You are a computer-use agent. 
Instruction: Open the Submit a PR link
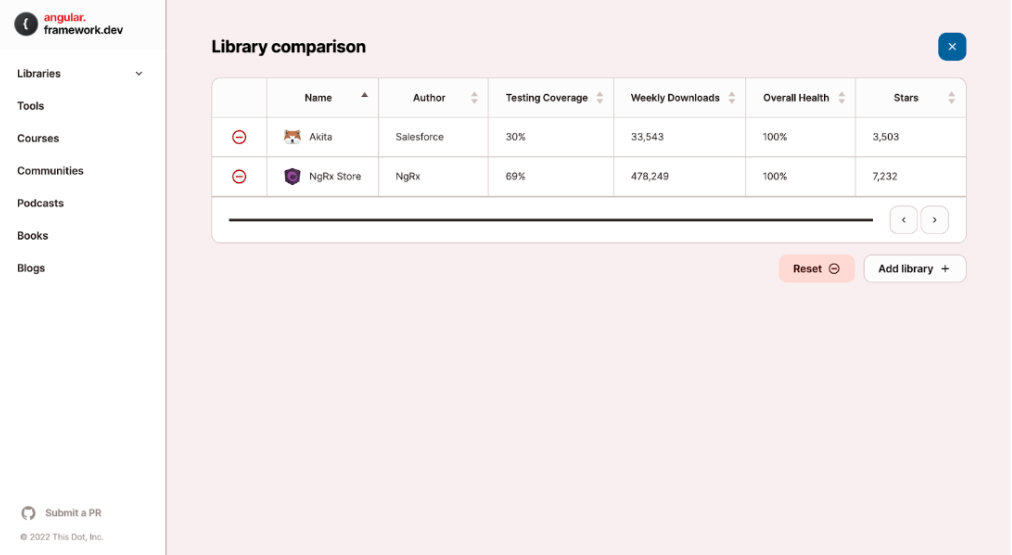[x=73, y=513]
